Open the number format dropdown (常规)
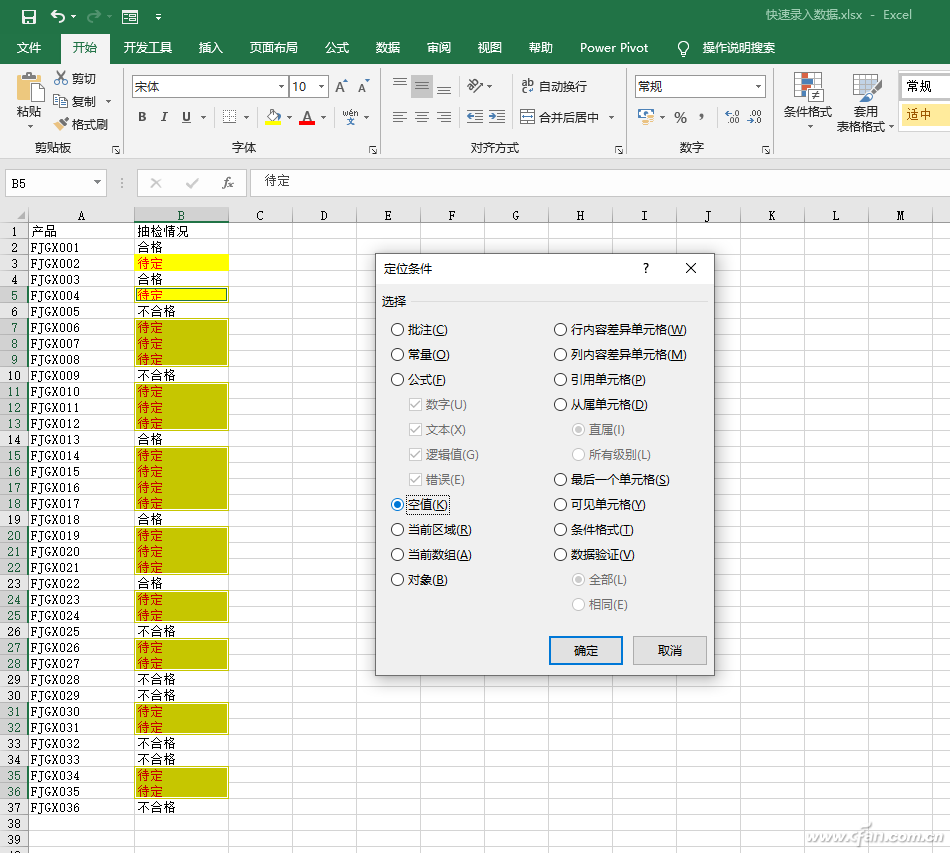Screen dimensions: 950x853 pyautogui.click(x=758, y=87)
